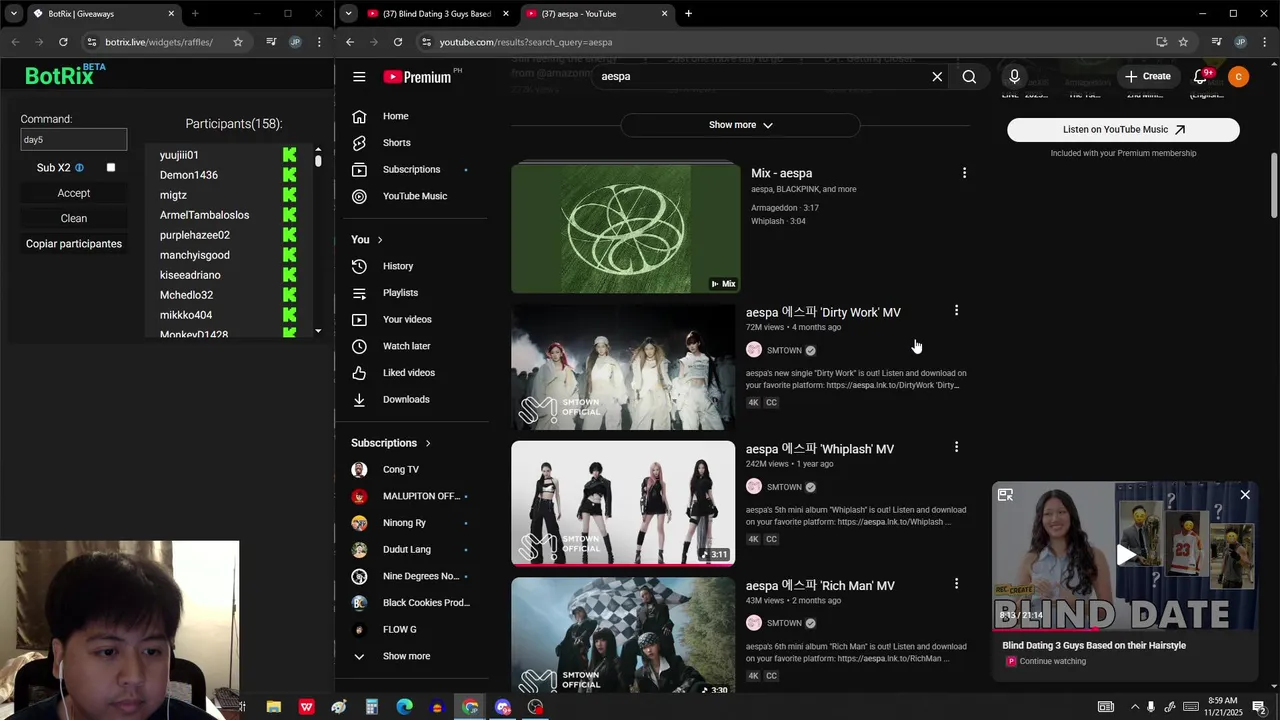Go back in the YouTube browser window
This screenshot has height=720, width=1280.
tap(350, 42)
